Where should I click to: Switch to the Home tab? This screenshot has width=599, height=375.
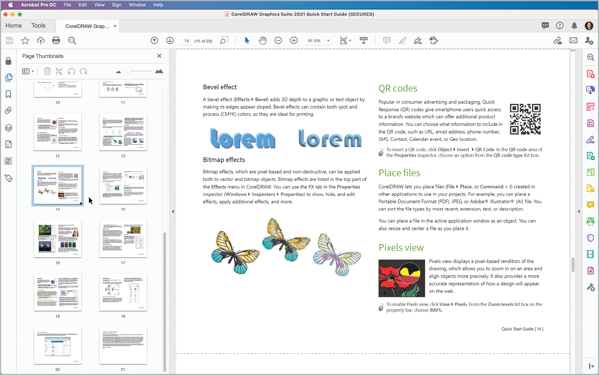point(14,26)
